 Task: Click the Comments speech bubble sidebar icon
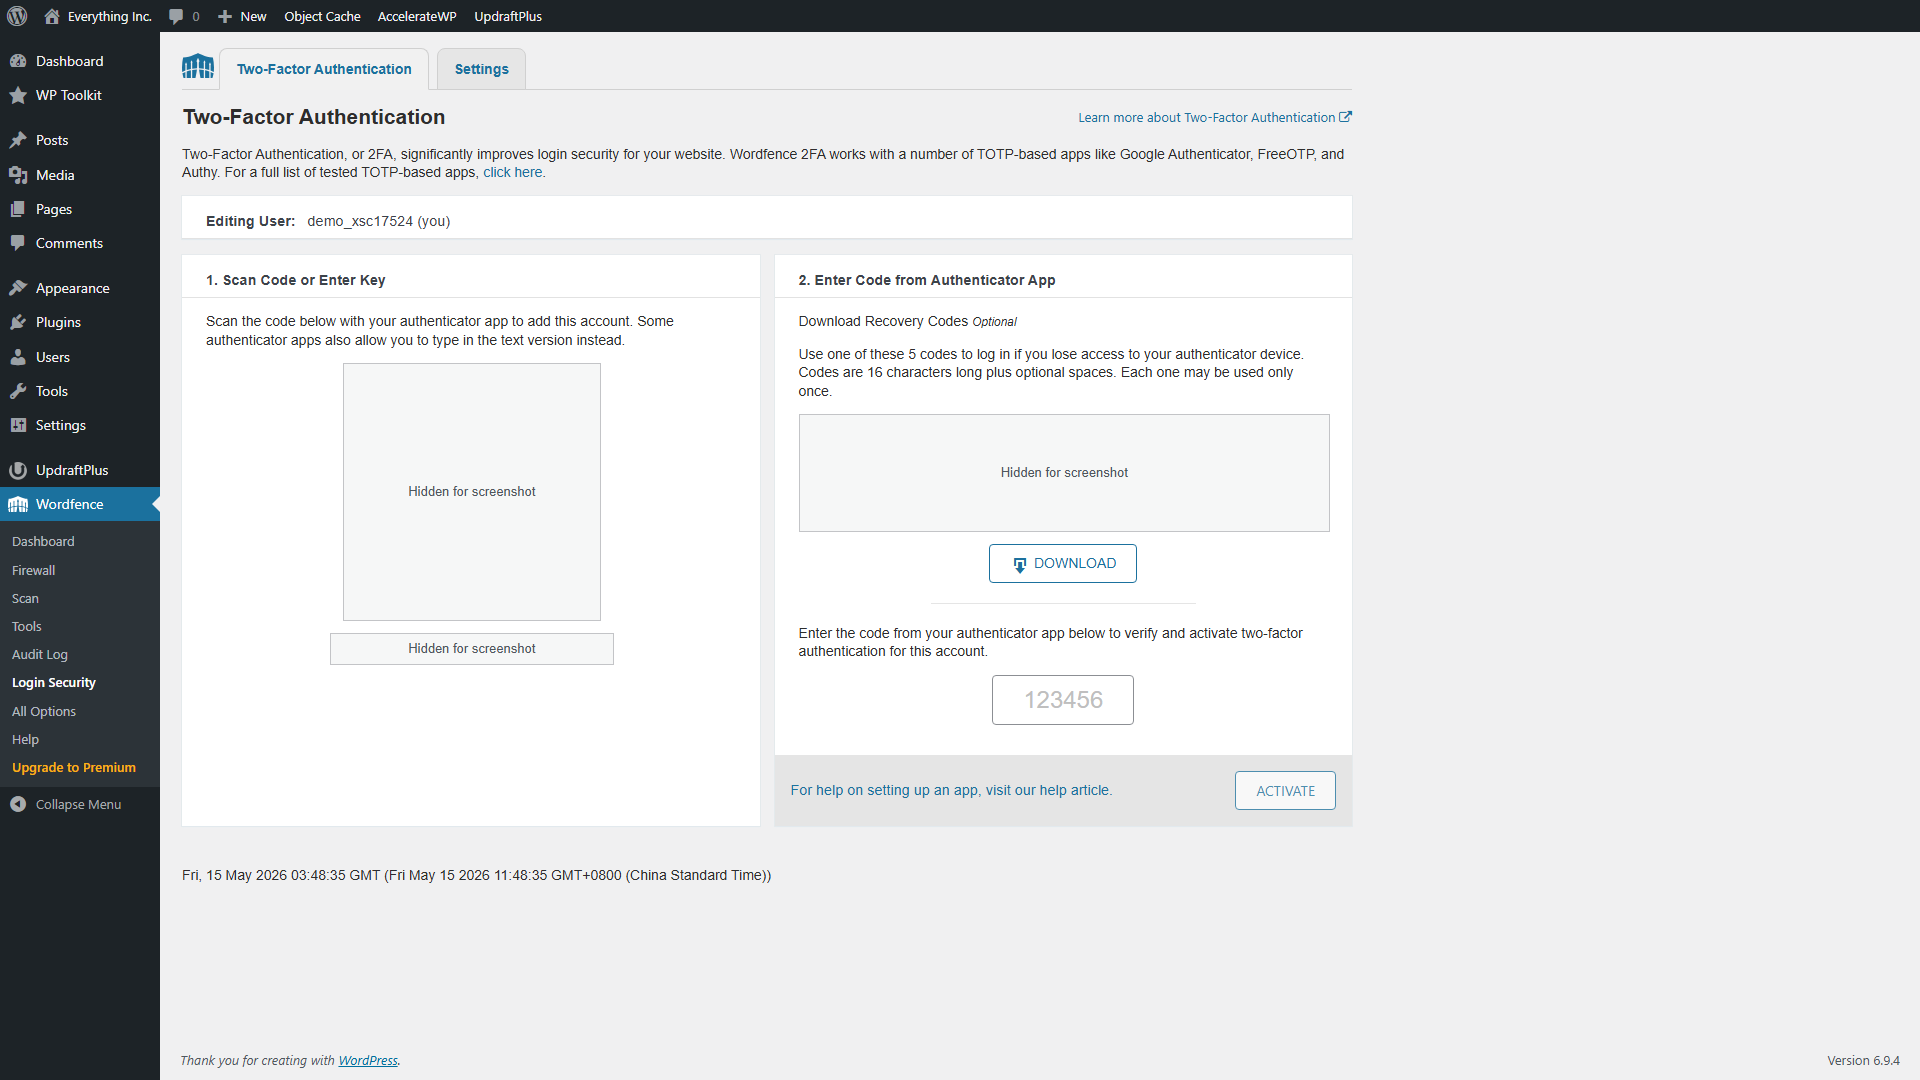tap(18, 243)
